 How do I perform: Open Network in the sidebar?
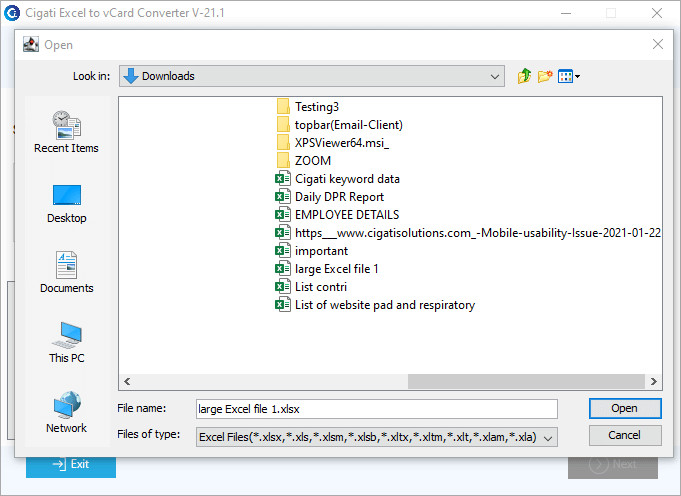(66, 412)
